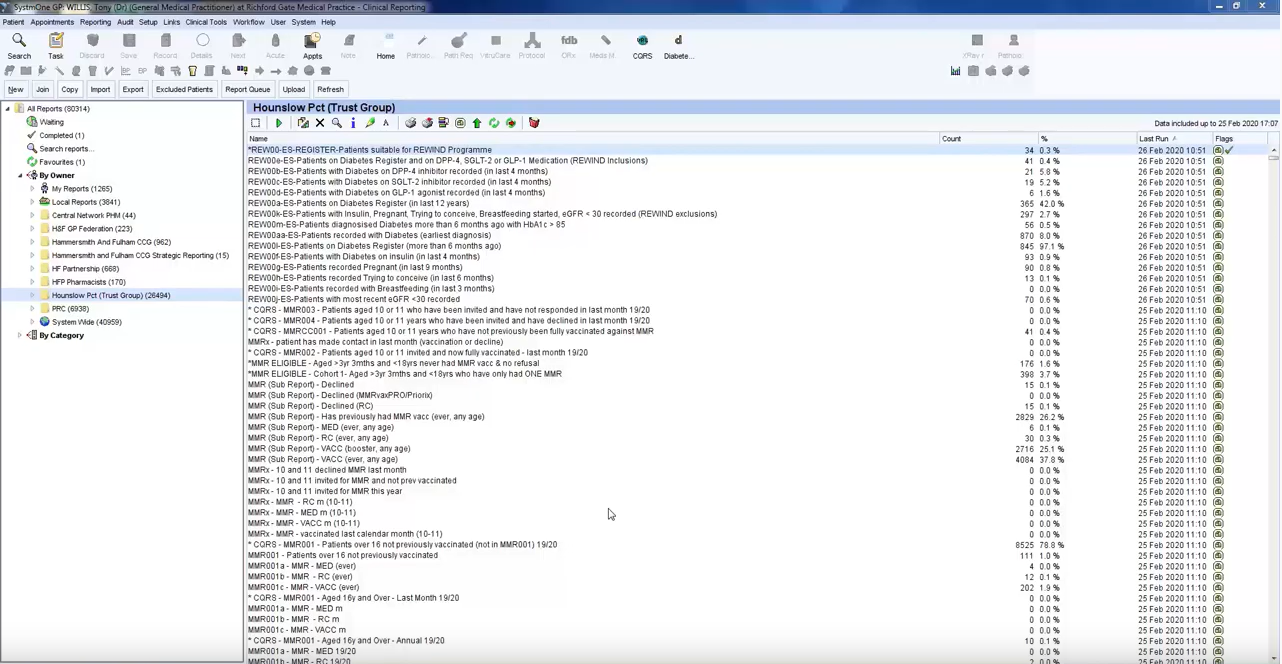Open the Clinical Tools menu
The width and height of the screenshot is (1282, 664).
pos(205,22)
